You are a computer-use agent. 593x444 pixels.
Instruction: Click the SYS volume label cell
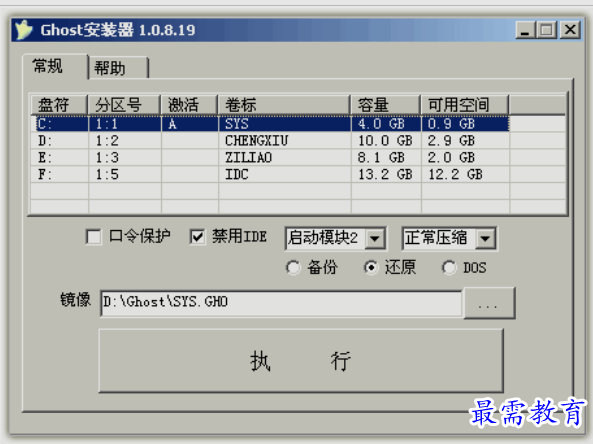click(237, 124)
